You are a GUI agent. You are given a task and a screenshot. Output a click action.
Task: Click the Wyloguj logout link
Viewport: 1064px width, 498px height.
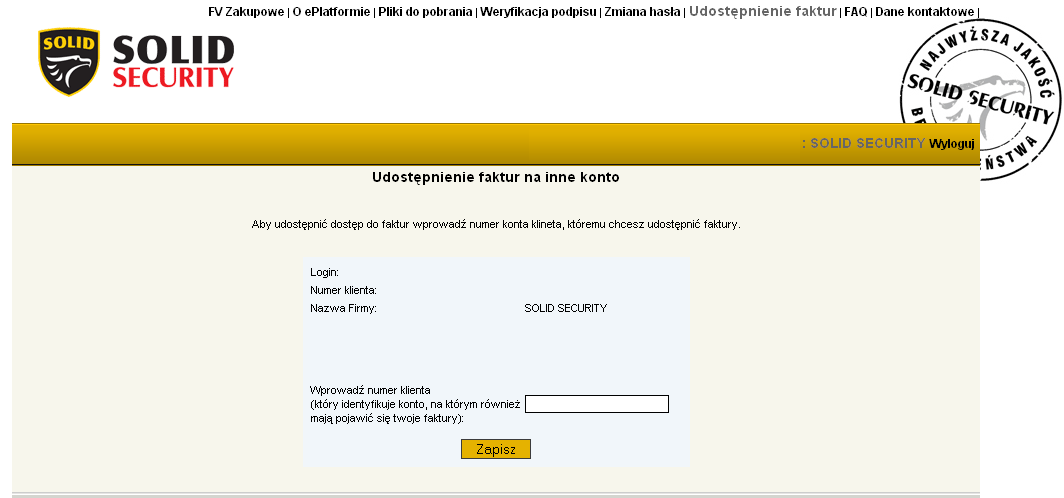[951, 144]
